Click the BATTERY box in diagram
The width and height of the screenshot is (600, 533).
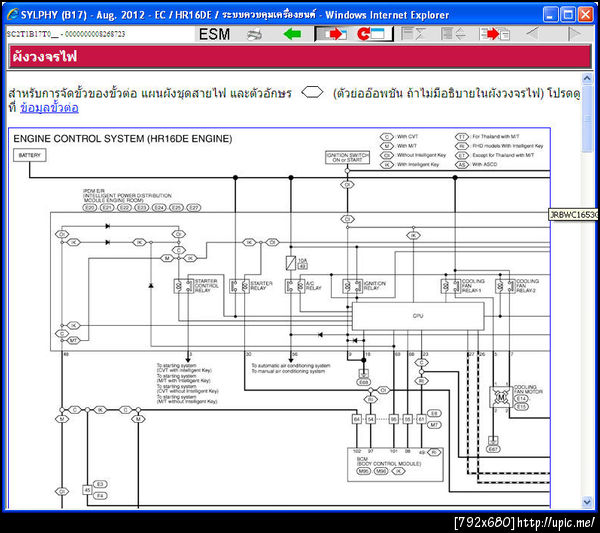29,155
